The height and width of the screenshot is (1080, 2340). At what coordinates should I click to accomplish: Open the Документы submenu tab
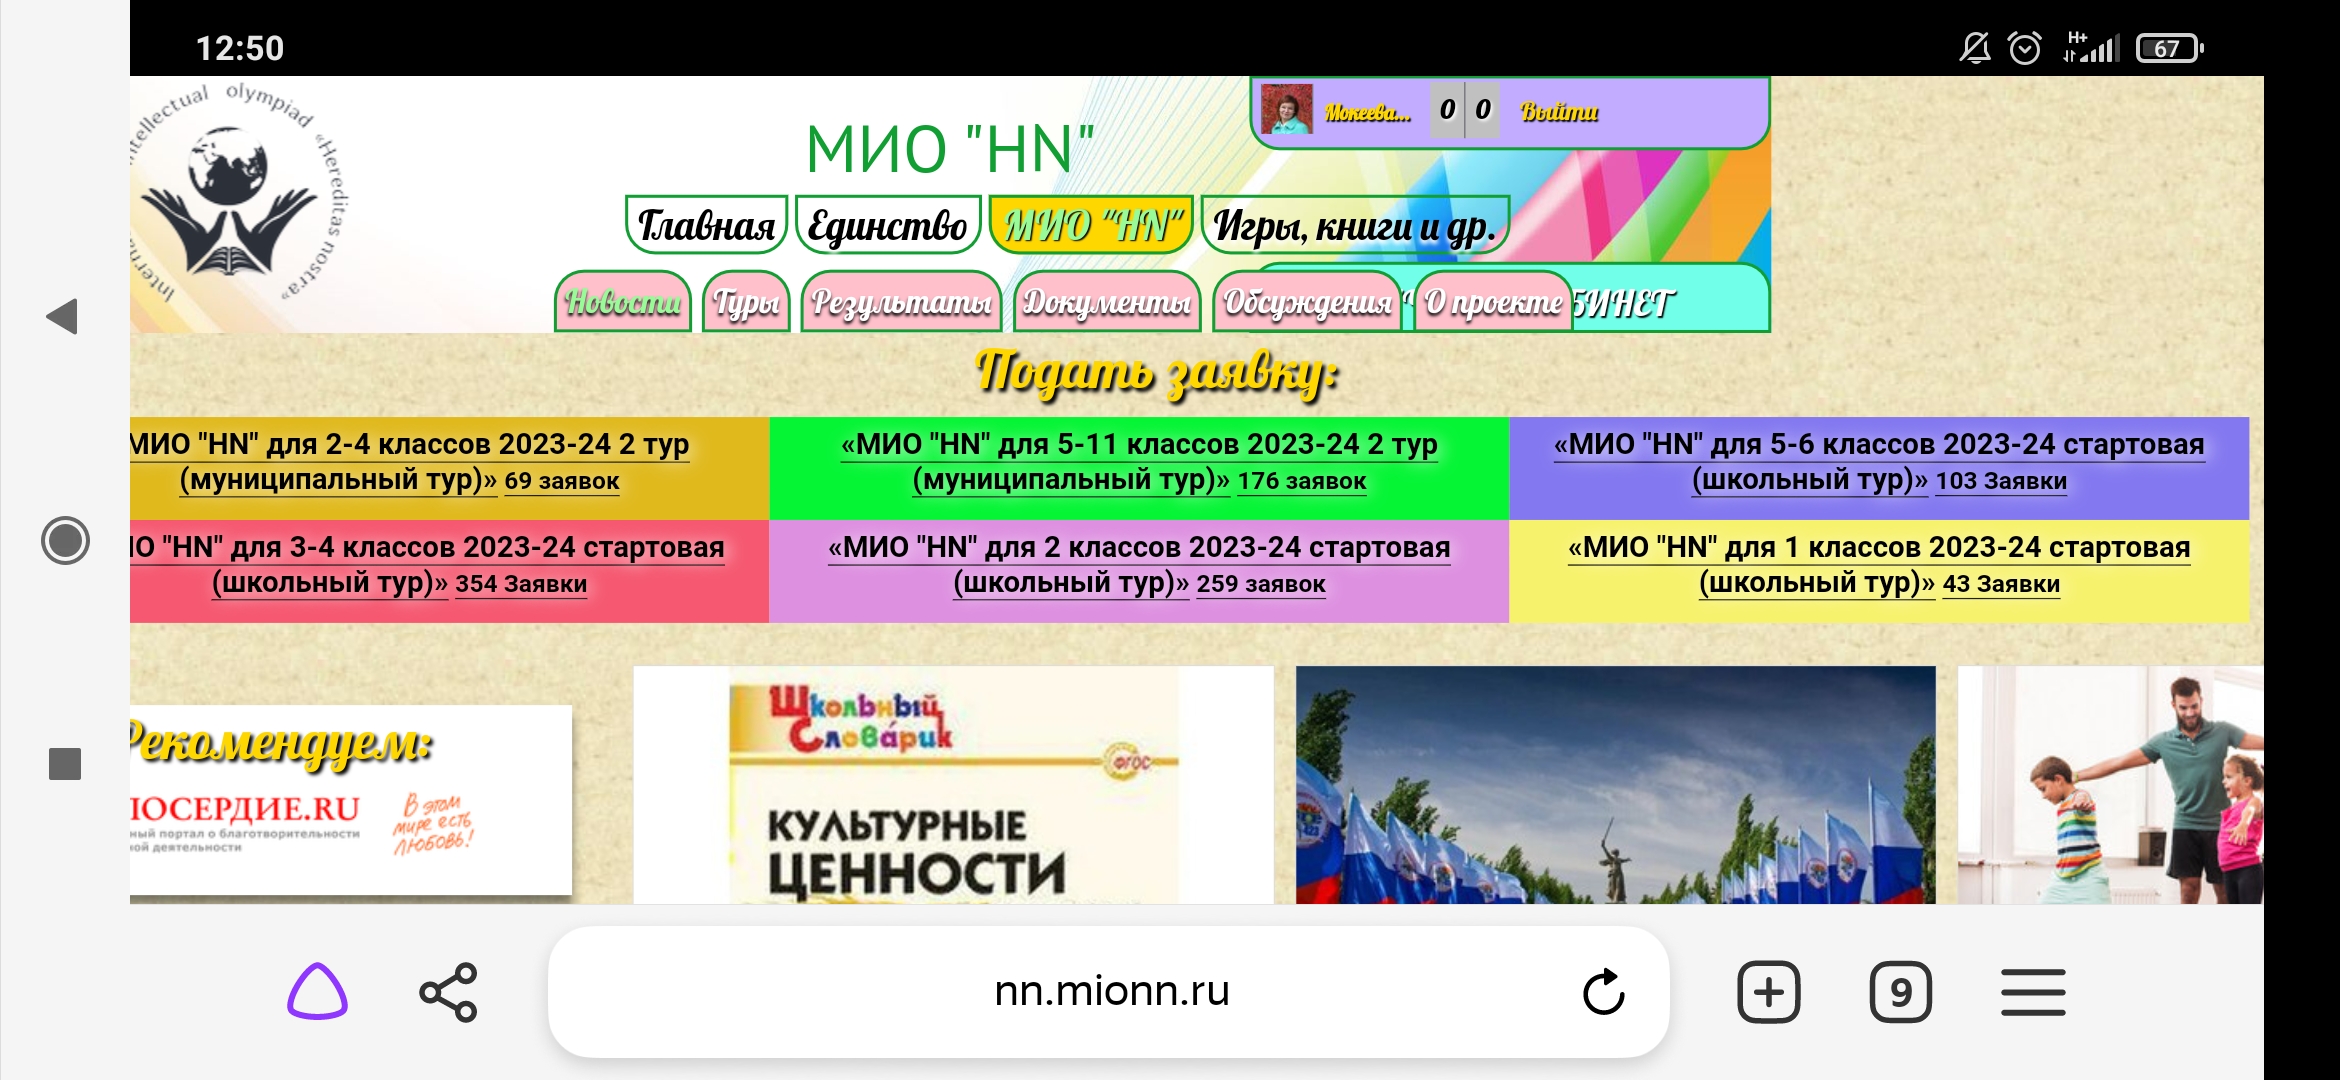(1107, 302)
